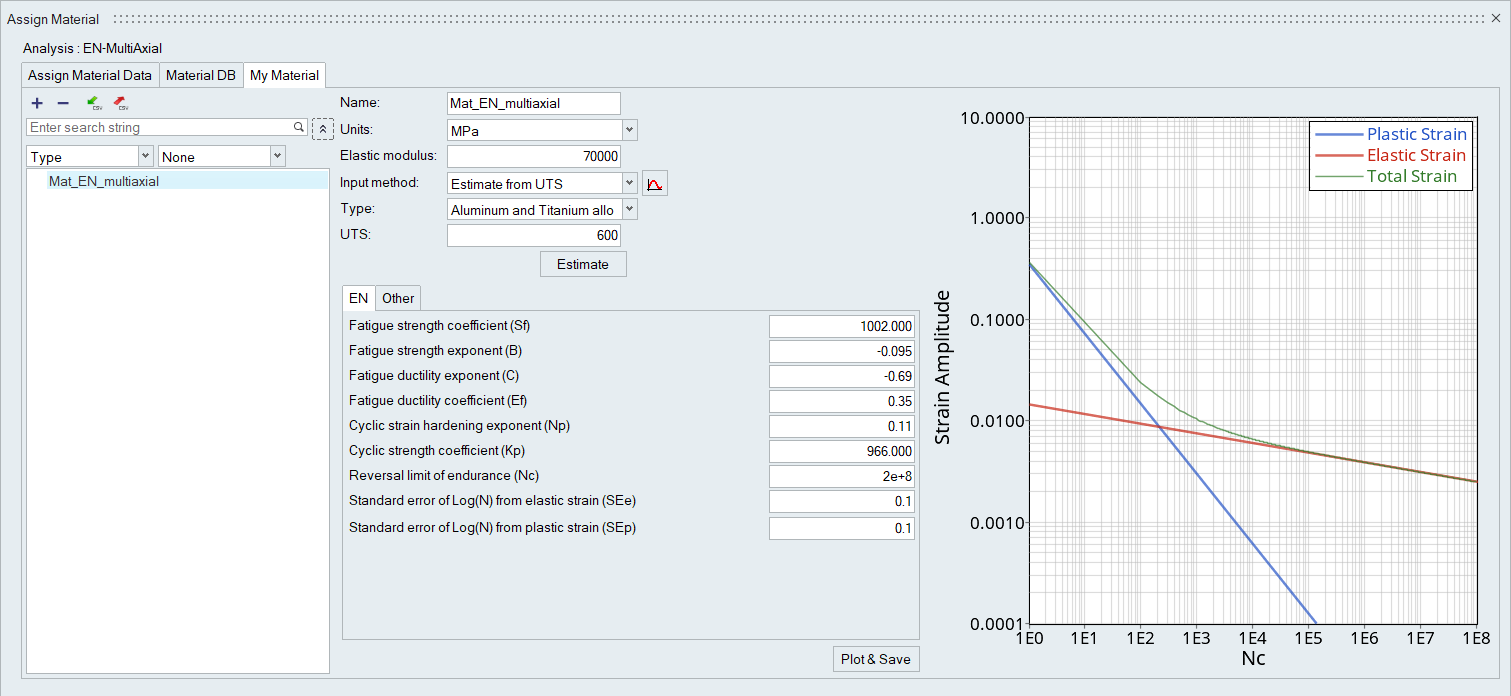The width and height of the screenshot is (1511, 696).
Task: Click the search magnifier icon
Action: coord(299,127)
